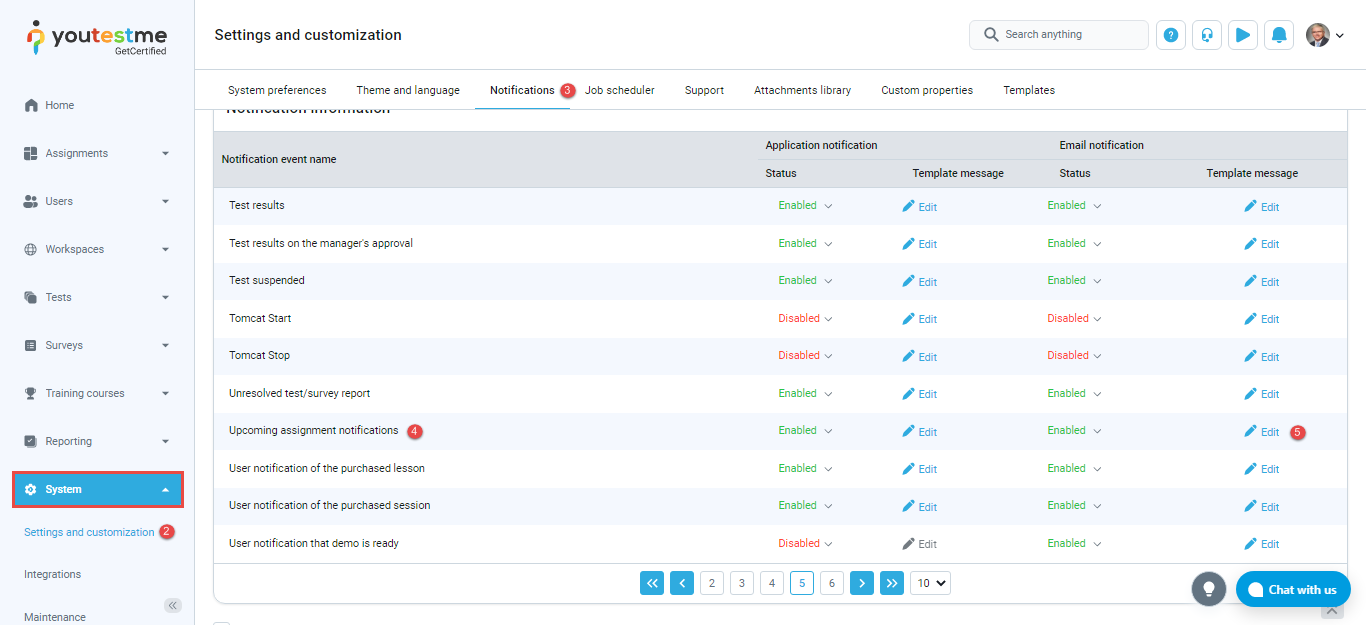
Task: Open the Chat with us button
Action: click(1293, 589)
